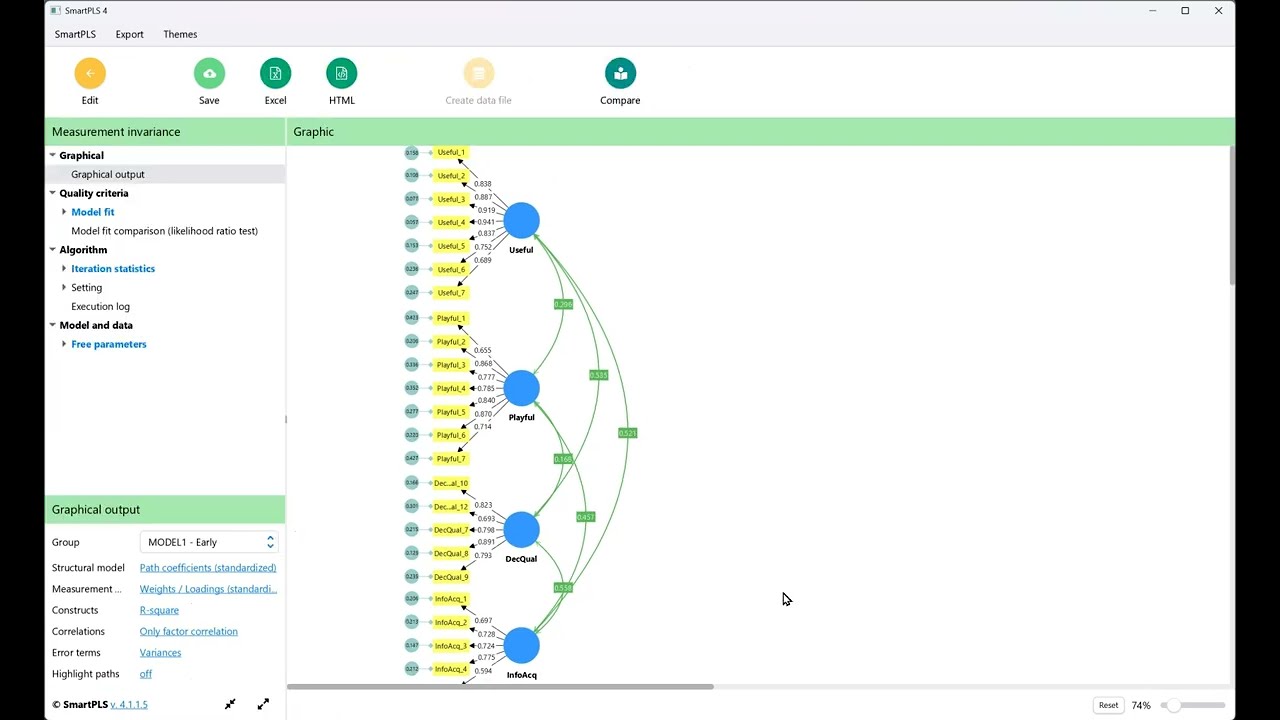Viewport: 1280px width, 720px height.
Task: Select the Playful_4 indicator box
Action: (x=451, y=388)
